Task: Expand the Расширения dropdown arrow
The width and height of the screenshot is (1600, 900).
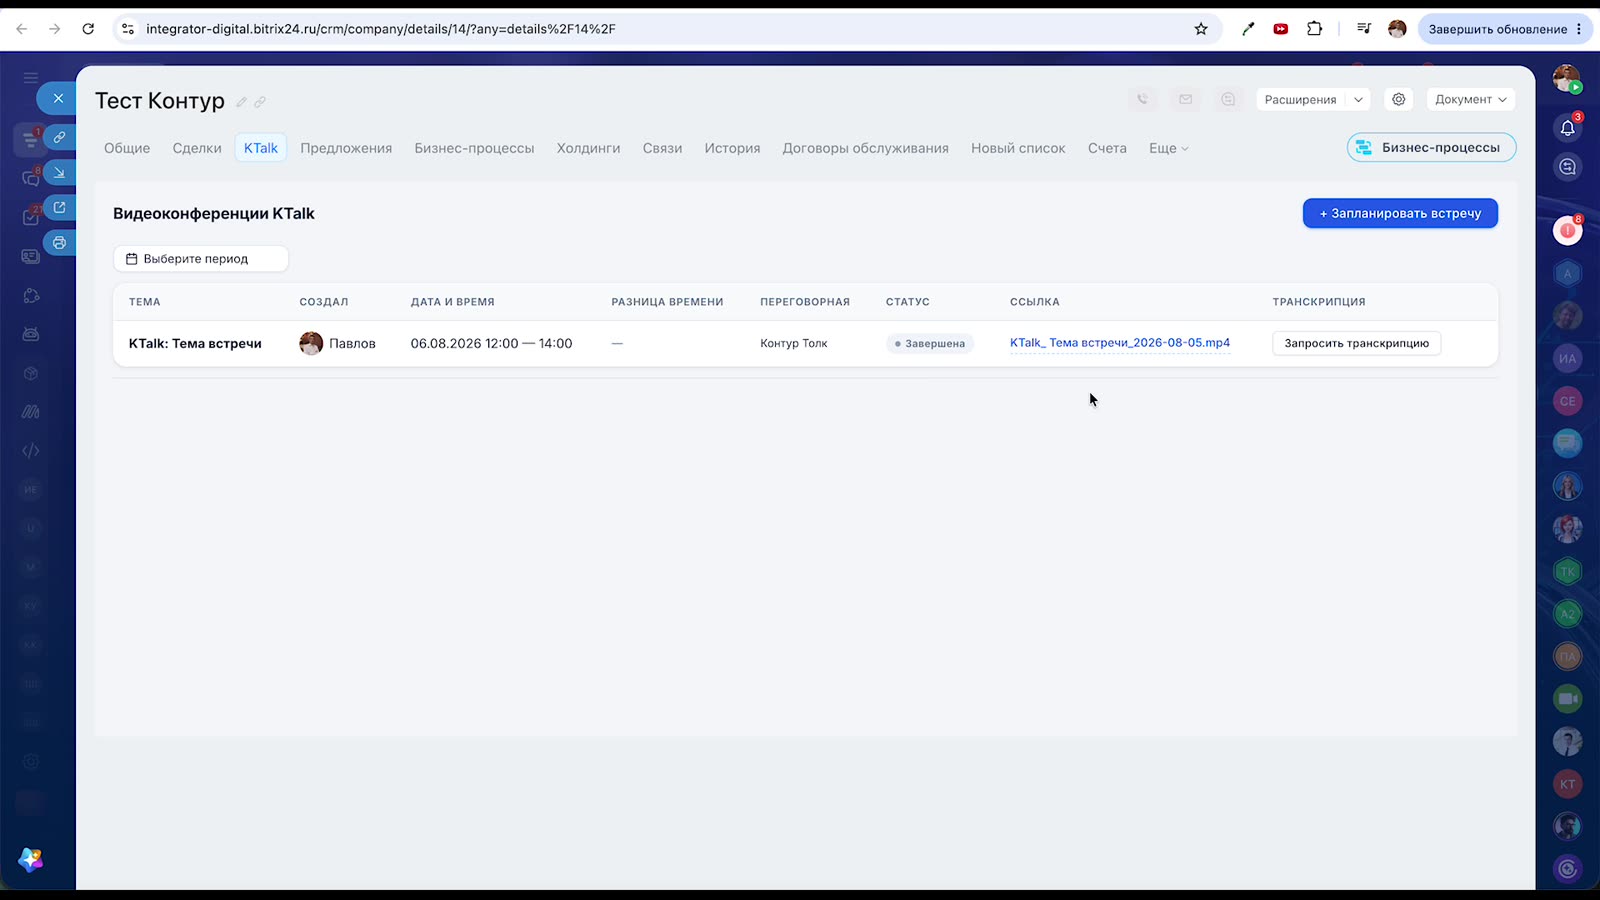Action: pos(1358,99)
